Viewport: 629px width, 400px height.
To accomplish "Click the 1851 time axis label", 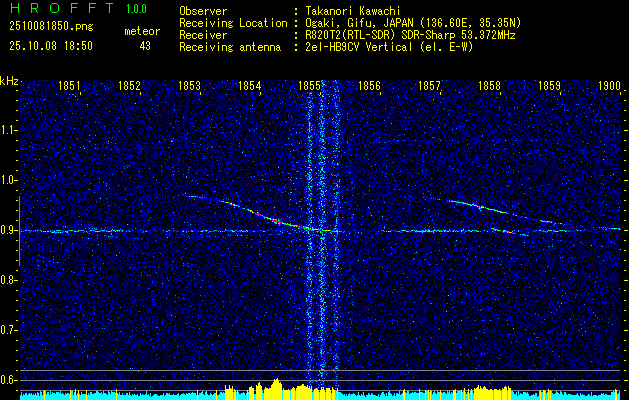I will tap(69, 86).
